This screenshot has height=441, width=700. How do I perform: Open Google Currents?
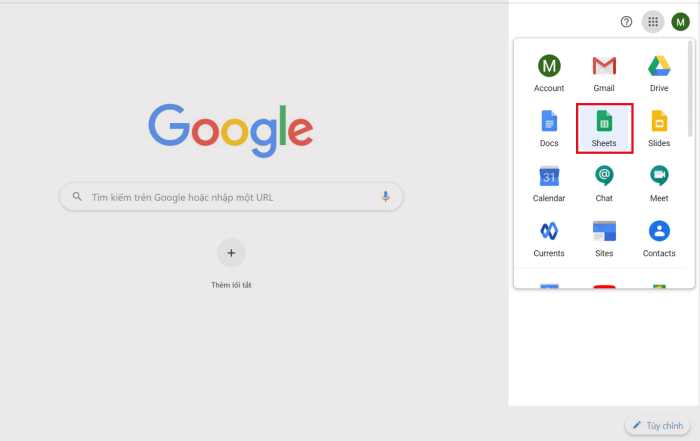pyautogui.click(x=549, y=239)
